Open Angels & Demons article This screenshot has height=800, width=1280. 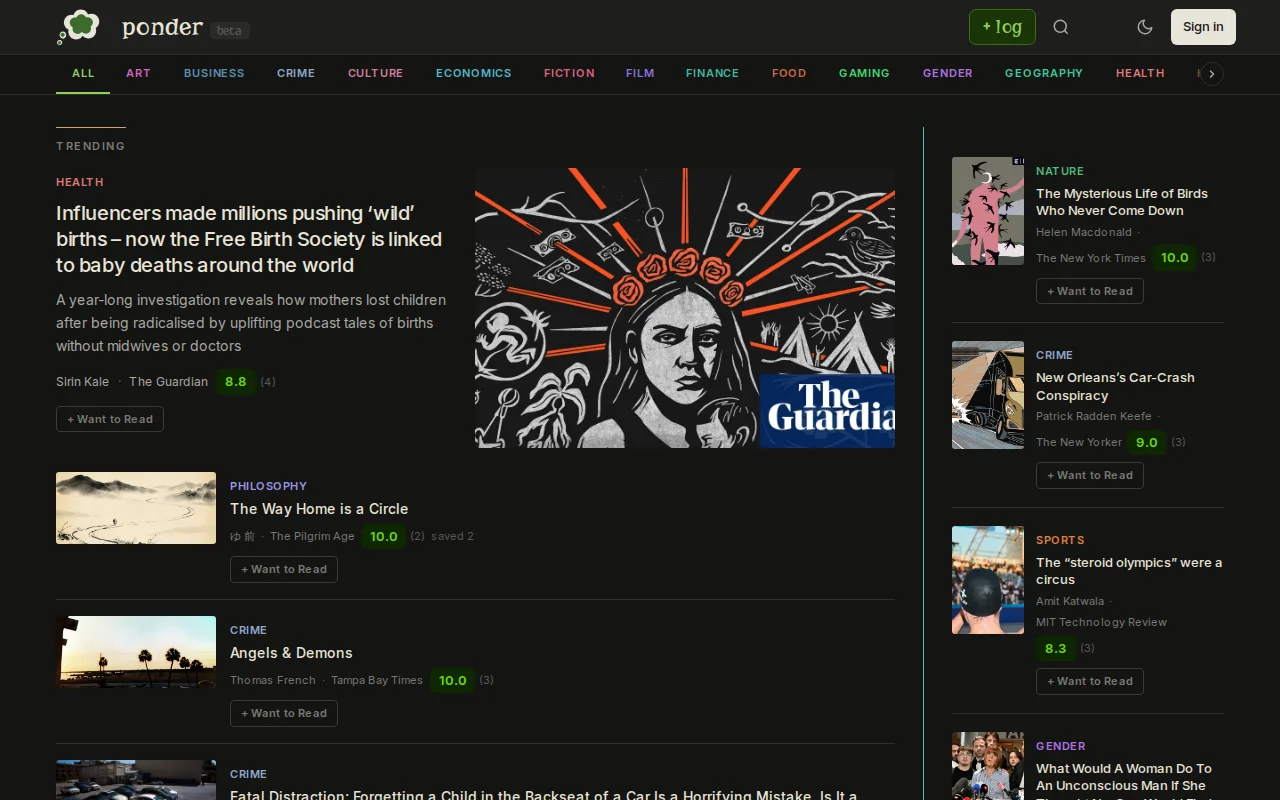tap(291, 653)
